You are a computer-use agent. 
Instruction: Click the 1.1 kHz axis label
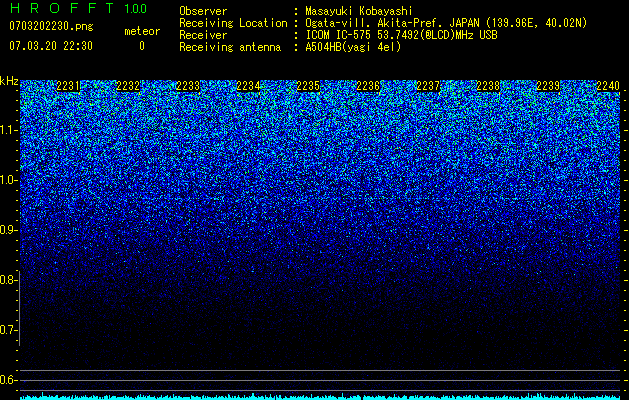coord(9,130)
